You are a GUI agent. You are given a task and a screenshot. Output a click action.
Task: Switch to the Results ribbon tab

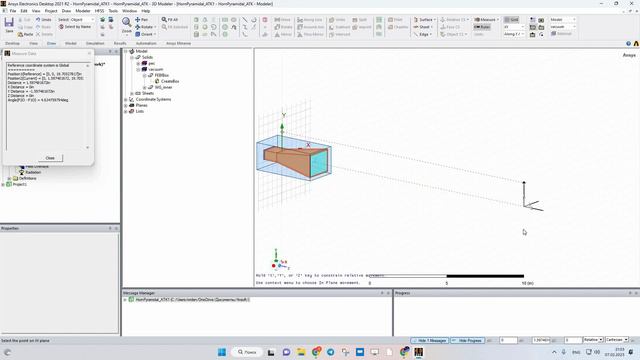pyautogui.click(x=120, y=43)
